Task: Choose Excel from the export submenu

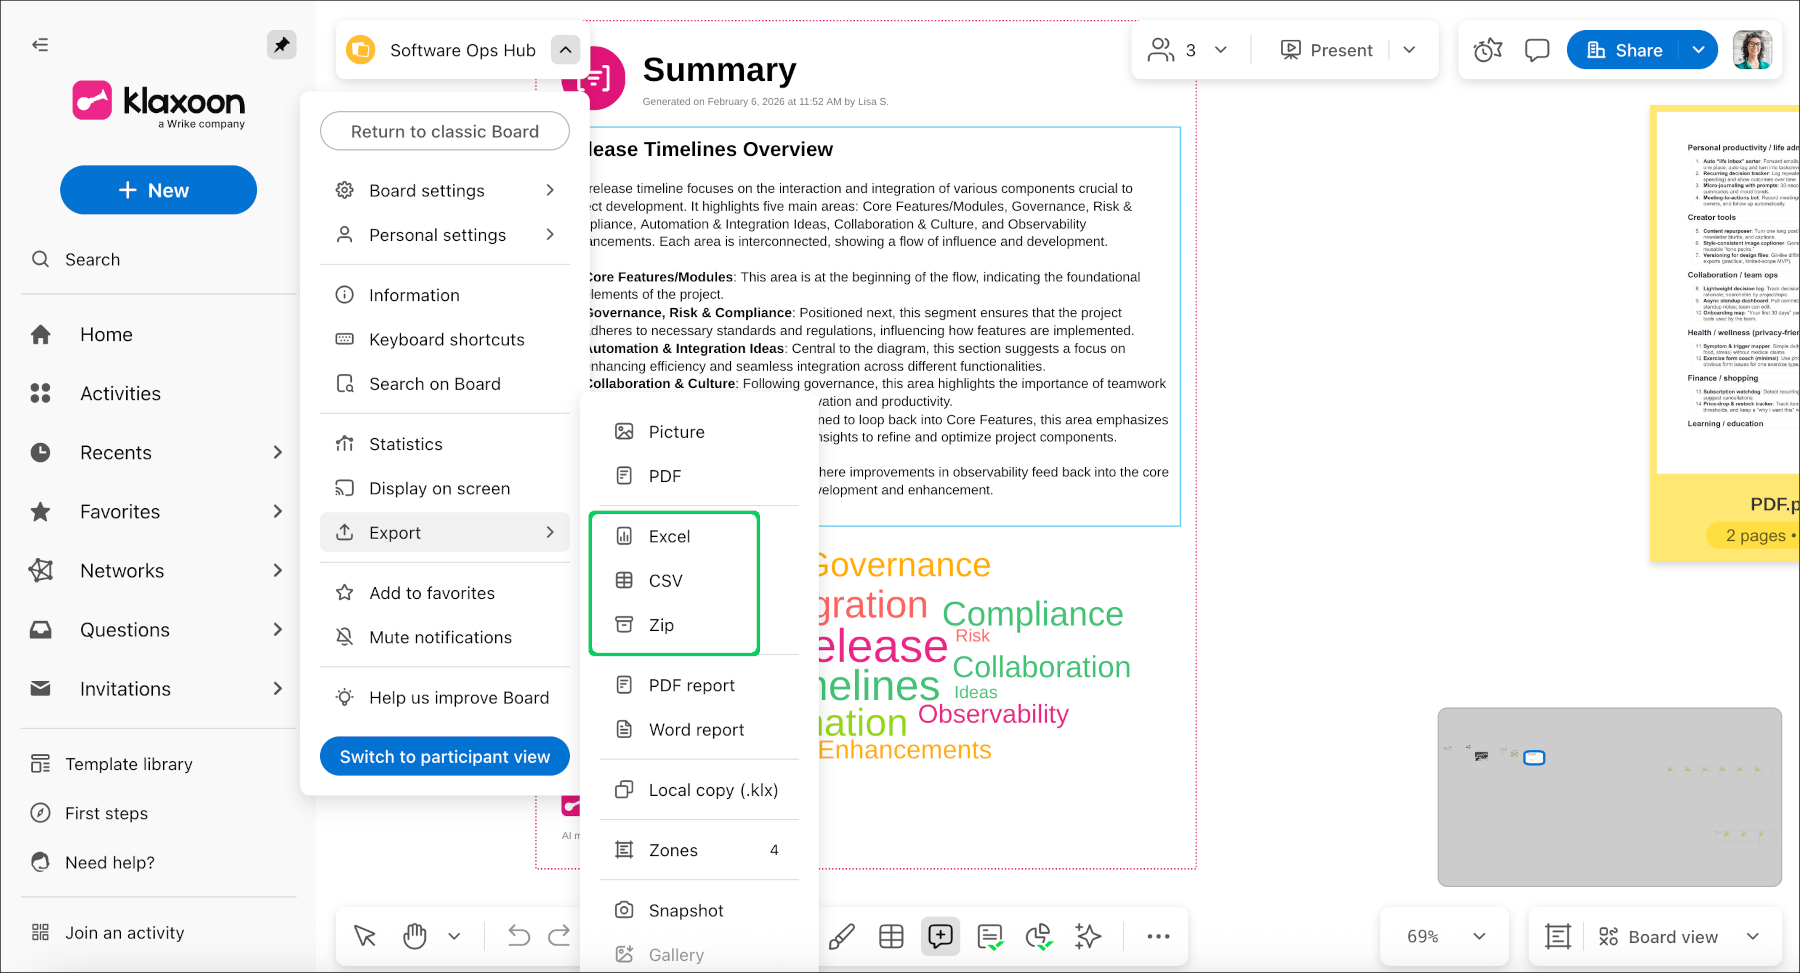Action: click(x=669, y=536)
